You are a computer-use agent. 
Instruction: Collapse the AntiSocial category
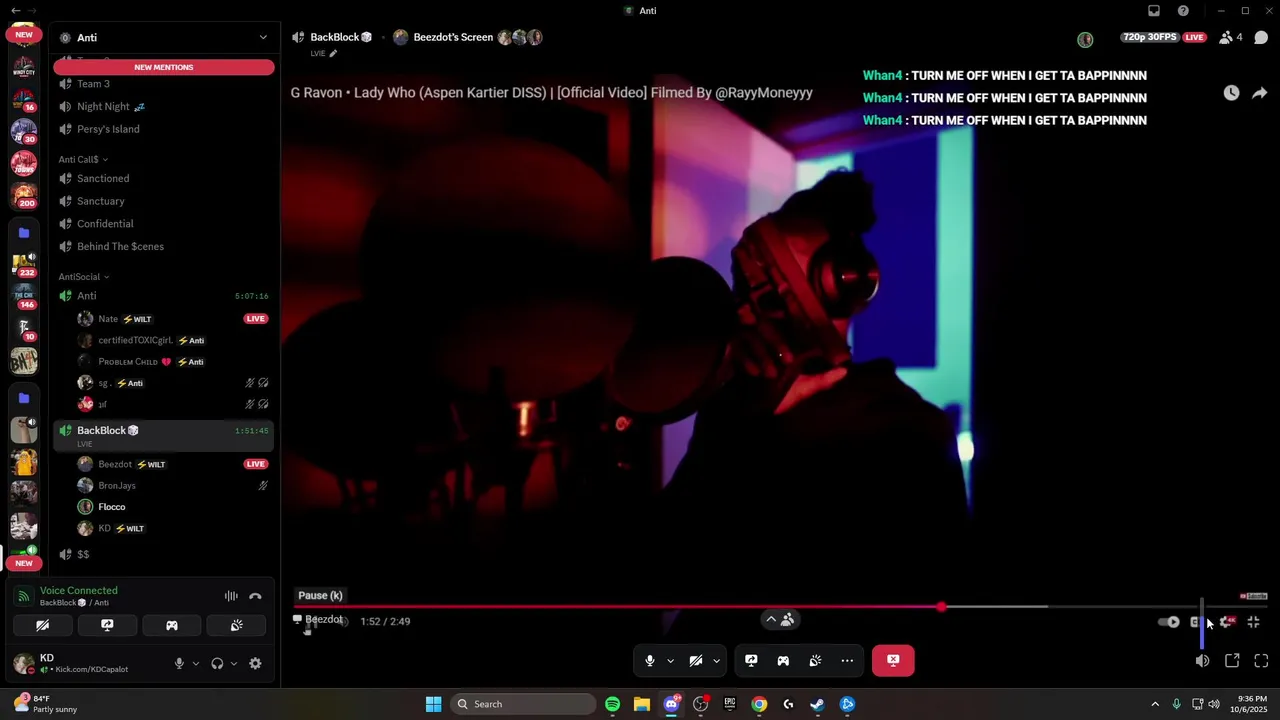coord(84,277)
